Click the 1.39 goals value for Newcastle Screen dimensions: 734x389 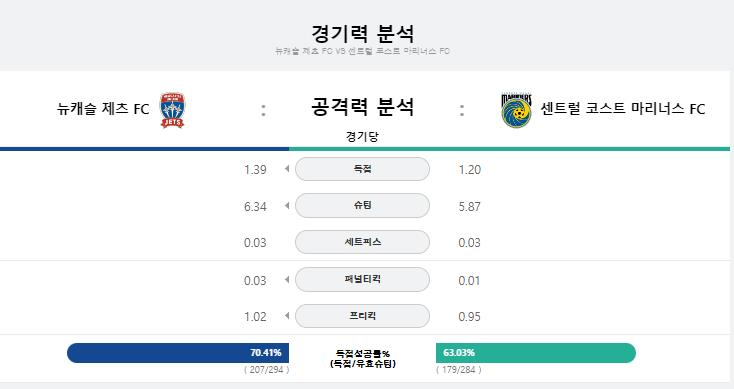(255, 169)
